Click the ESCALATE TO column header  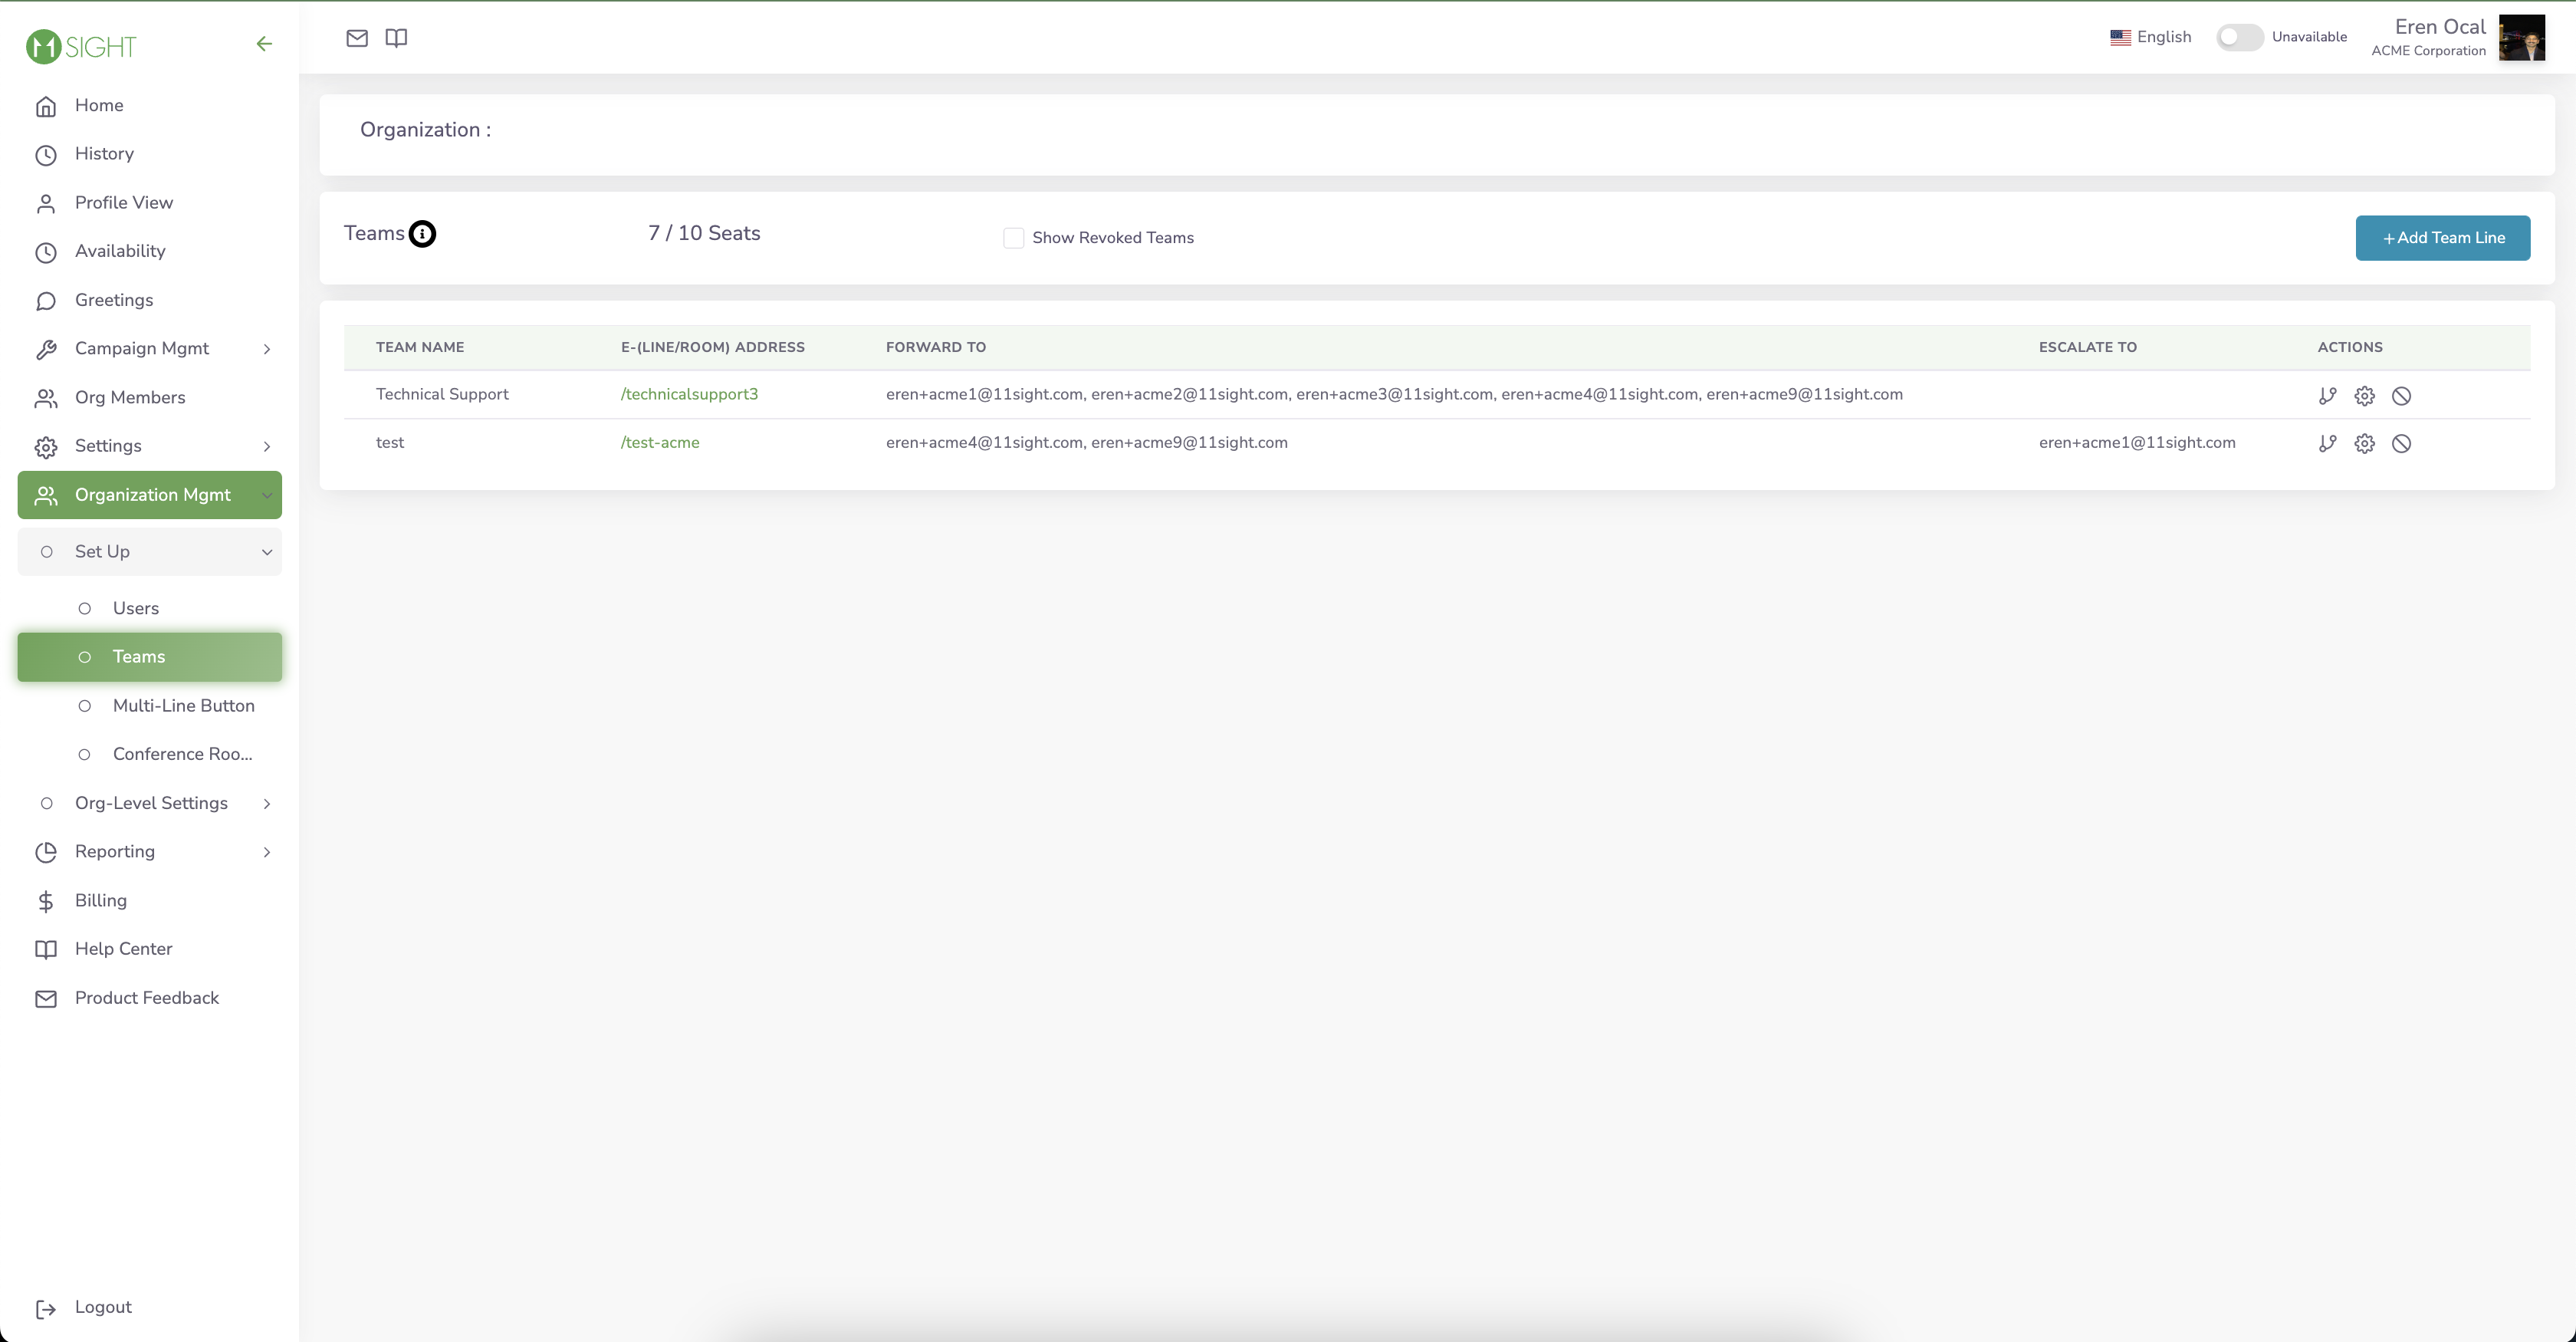pyautogui.click(x=2087, y=347)
